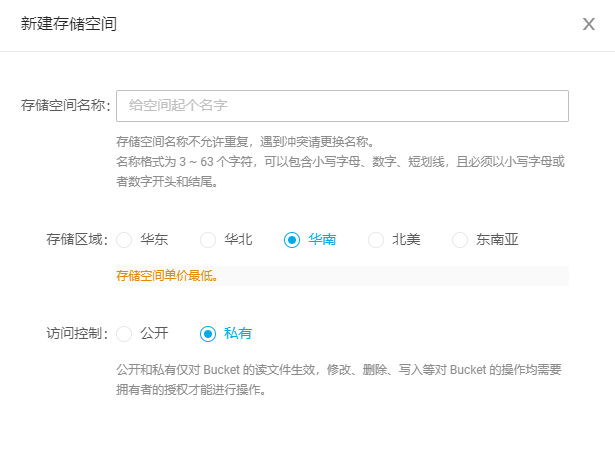Select the 北美 storage region
615x461 pixels.
[x=376, y=239]
